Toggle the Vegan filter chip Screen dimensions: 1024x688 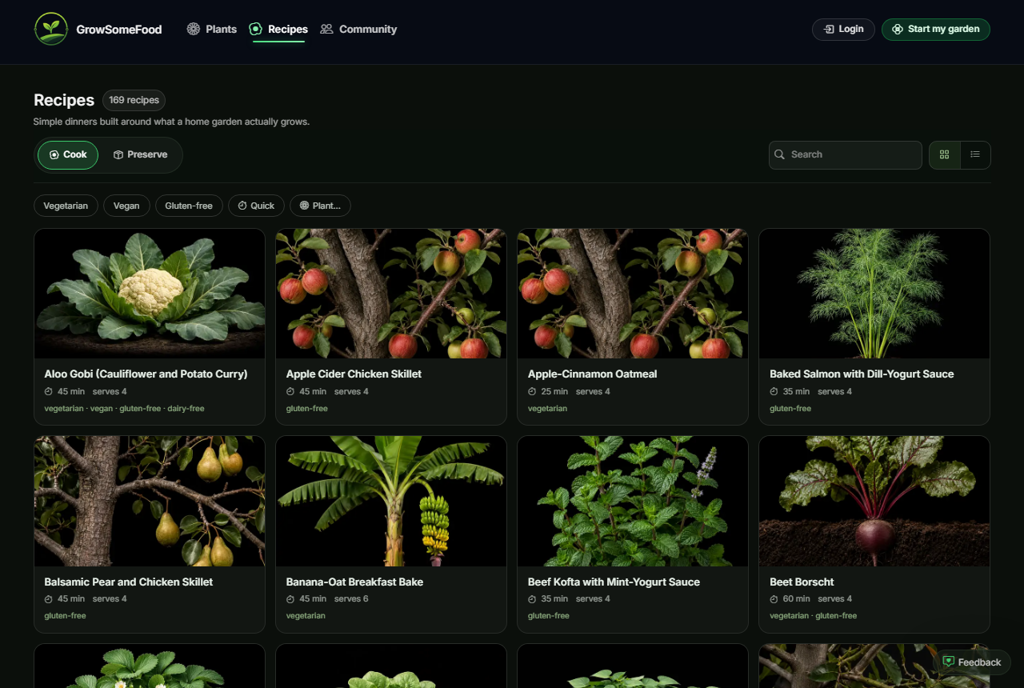tap(126, 206)
